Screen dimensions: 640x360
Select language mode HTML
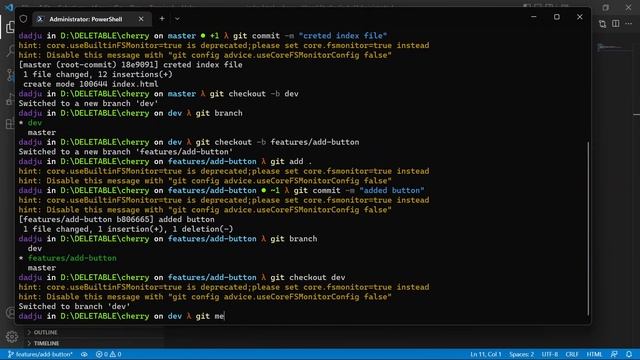tap(594, 354)
